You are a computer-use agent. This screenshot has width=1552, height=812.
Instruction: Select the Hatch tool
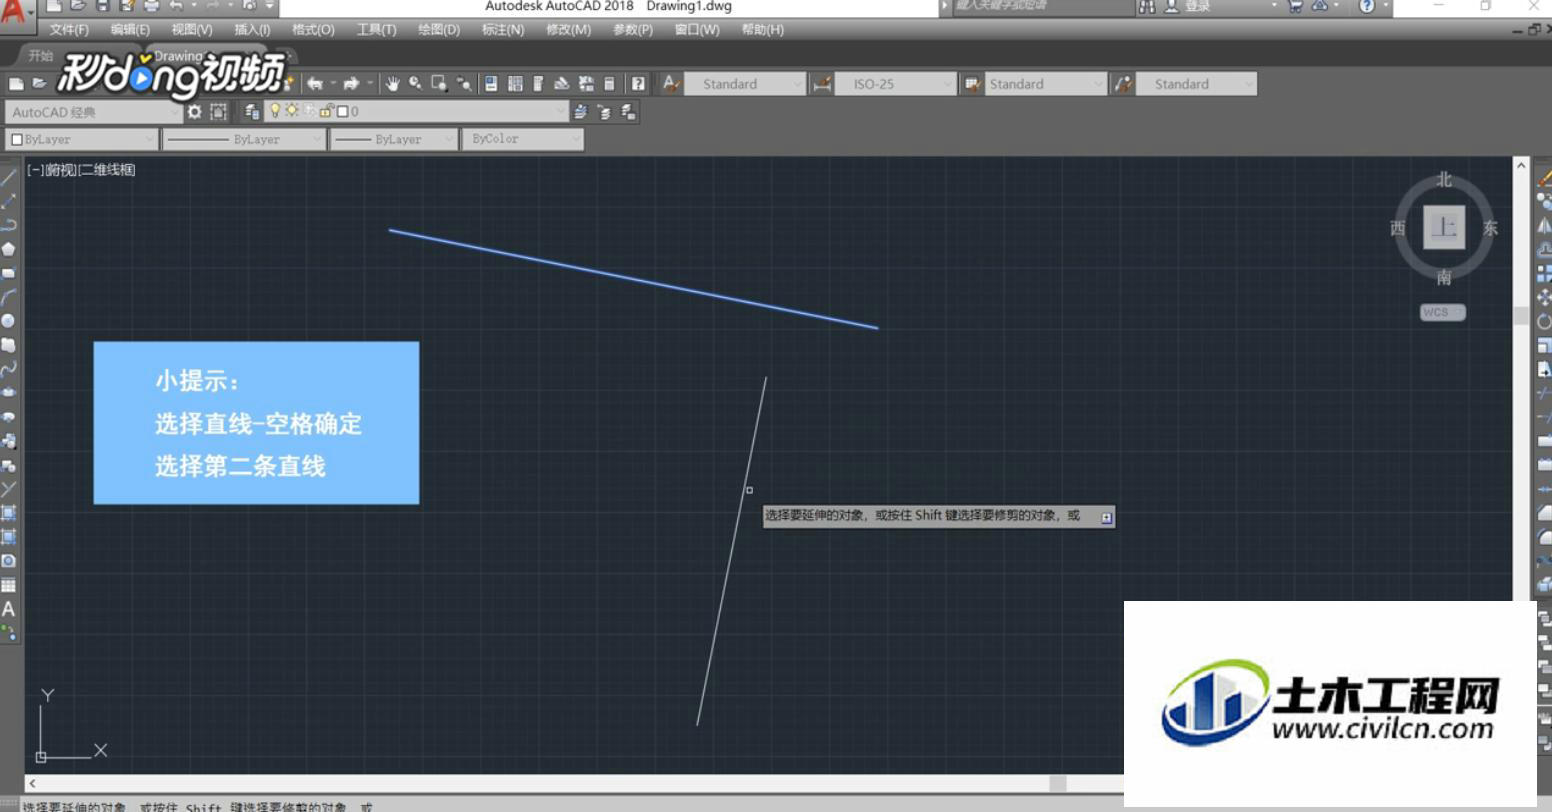pos(8,513)
